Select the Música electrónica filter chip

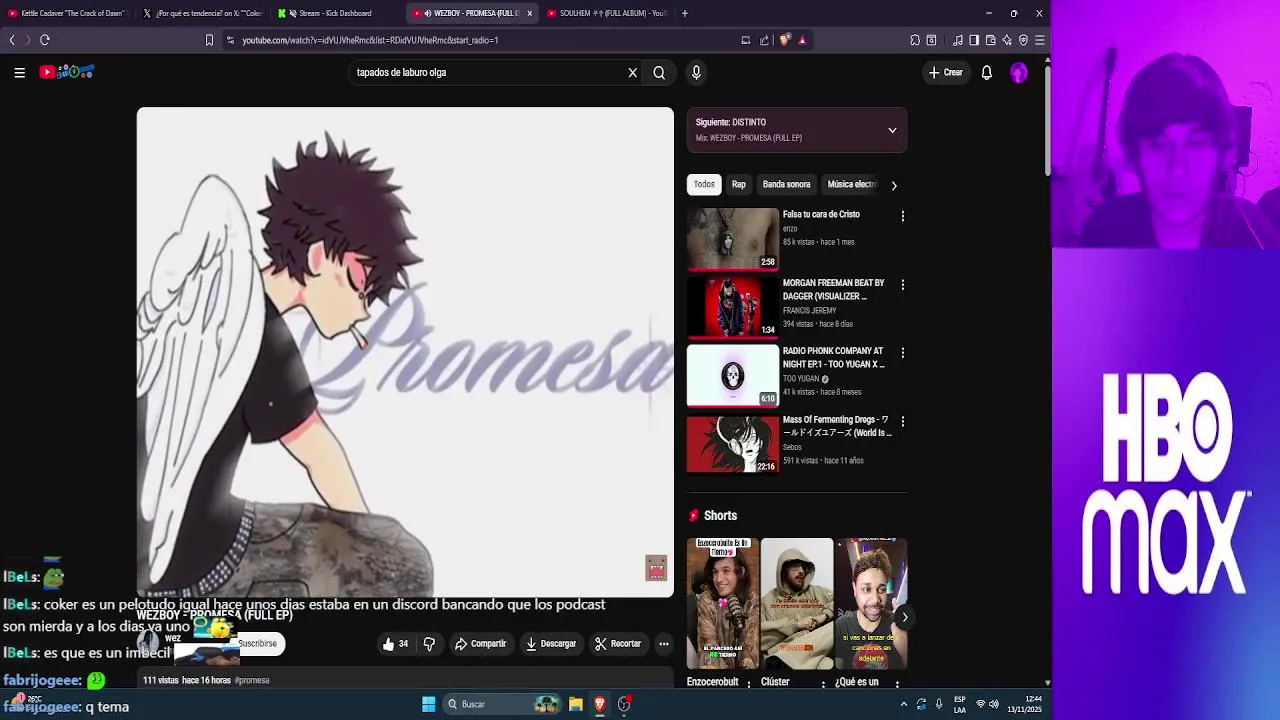852,184
